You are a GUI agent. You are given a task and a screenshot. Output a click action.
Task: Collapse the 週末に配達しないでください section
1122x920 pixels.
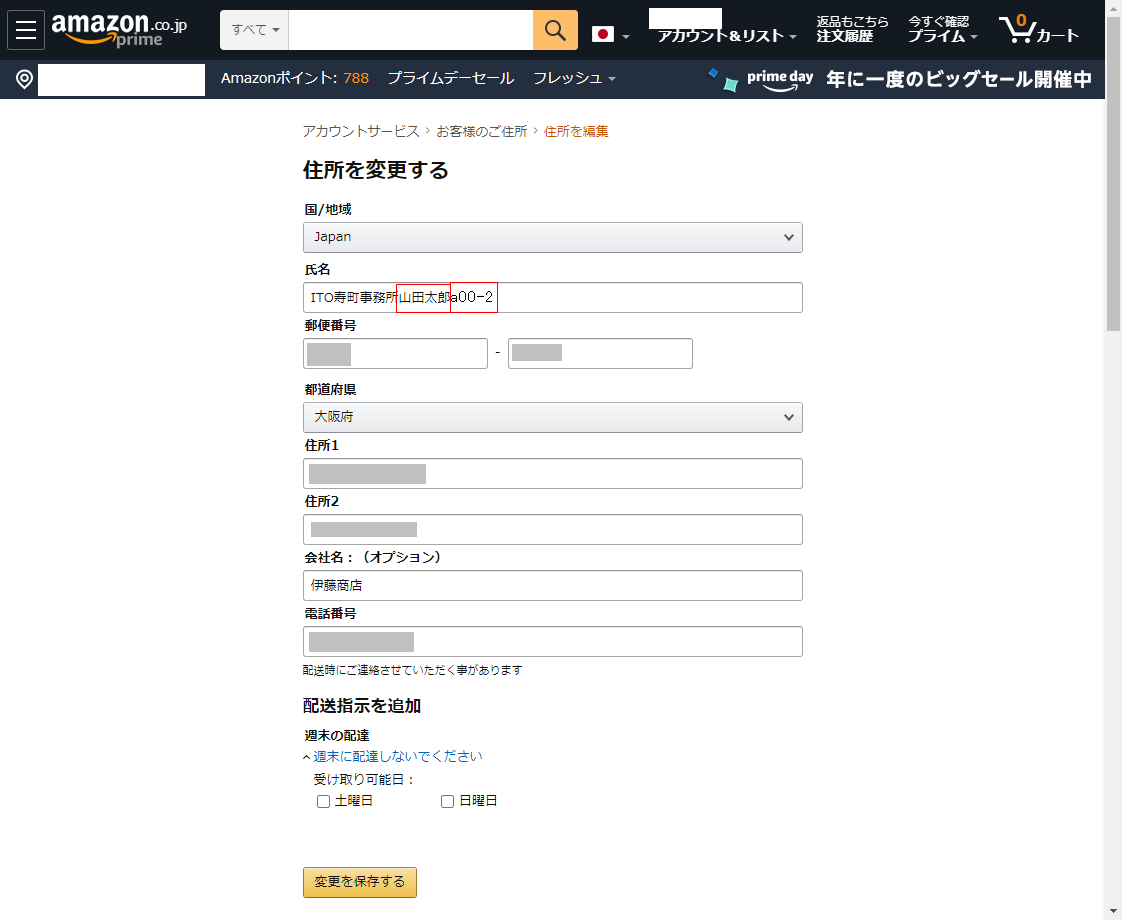[x=397, y=756]
